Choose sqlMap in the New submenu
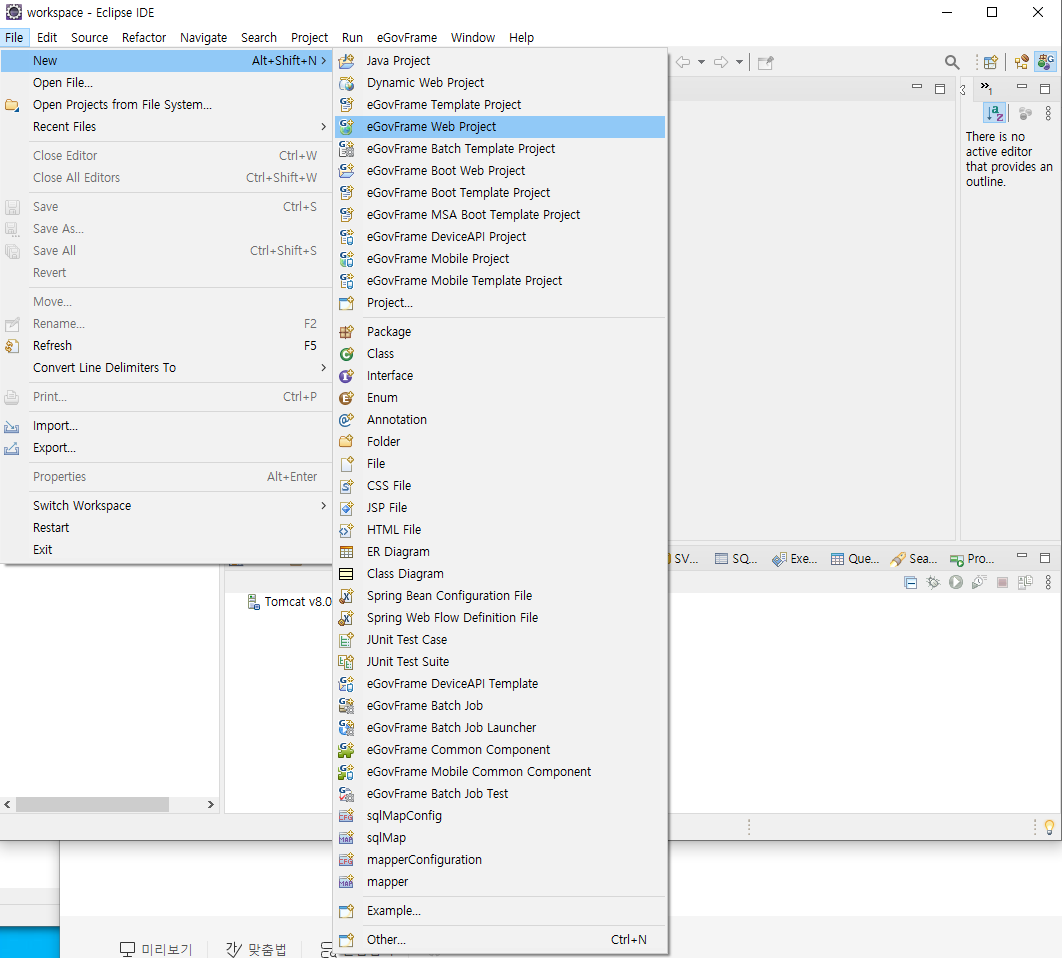The image size is (1062, 958). (x=500, y=838)
